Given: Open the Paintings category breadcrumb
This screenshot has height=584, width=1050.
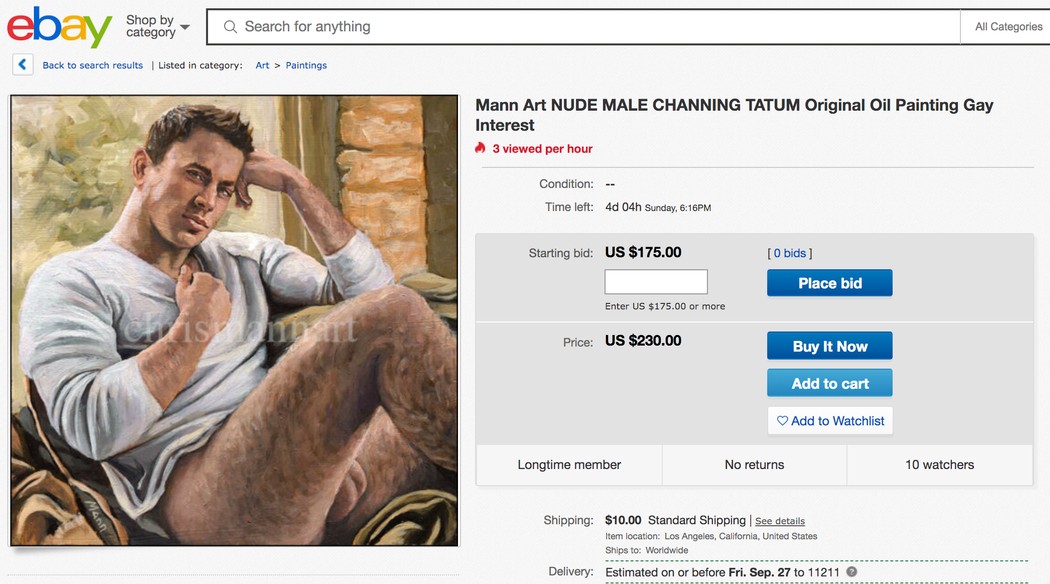Looking at the screenshot, I should 306,65.
